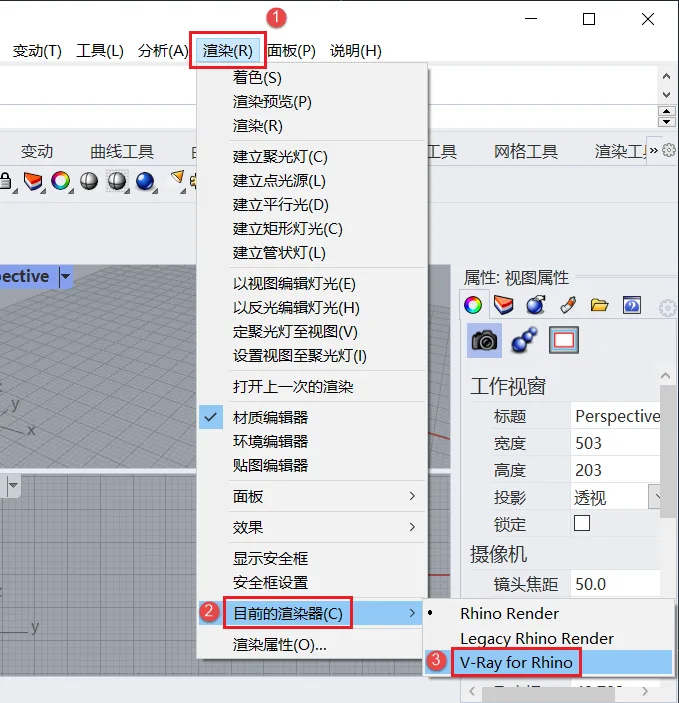Toggle the 锁定 checkbox
679x703 pixels.
(x=582, y=523)
